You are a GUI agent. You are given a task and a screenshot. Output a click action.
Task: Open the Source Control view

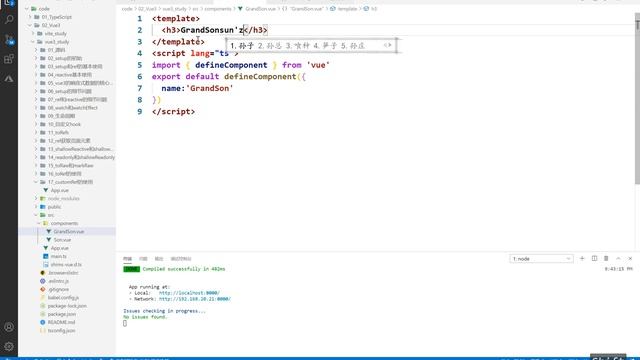pos(9,39)
